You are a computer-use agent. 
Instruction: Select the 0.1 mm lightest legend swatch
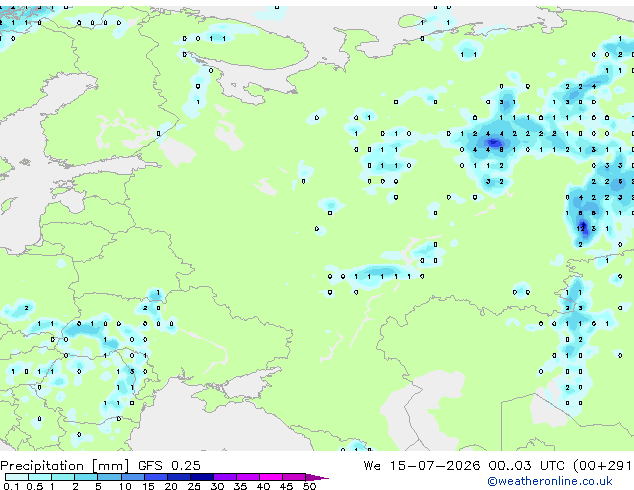click(x=17, y=477)
